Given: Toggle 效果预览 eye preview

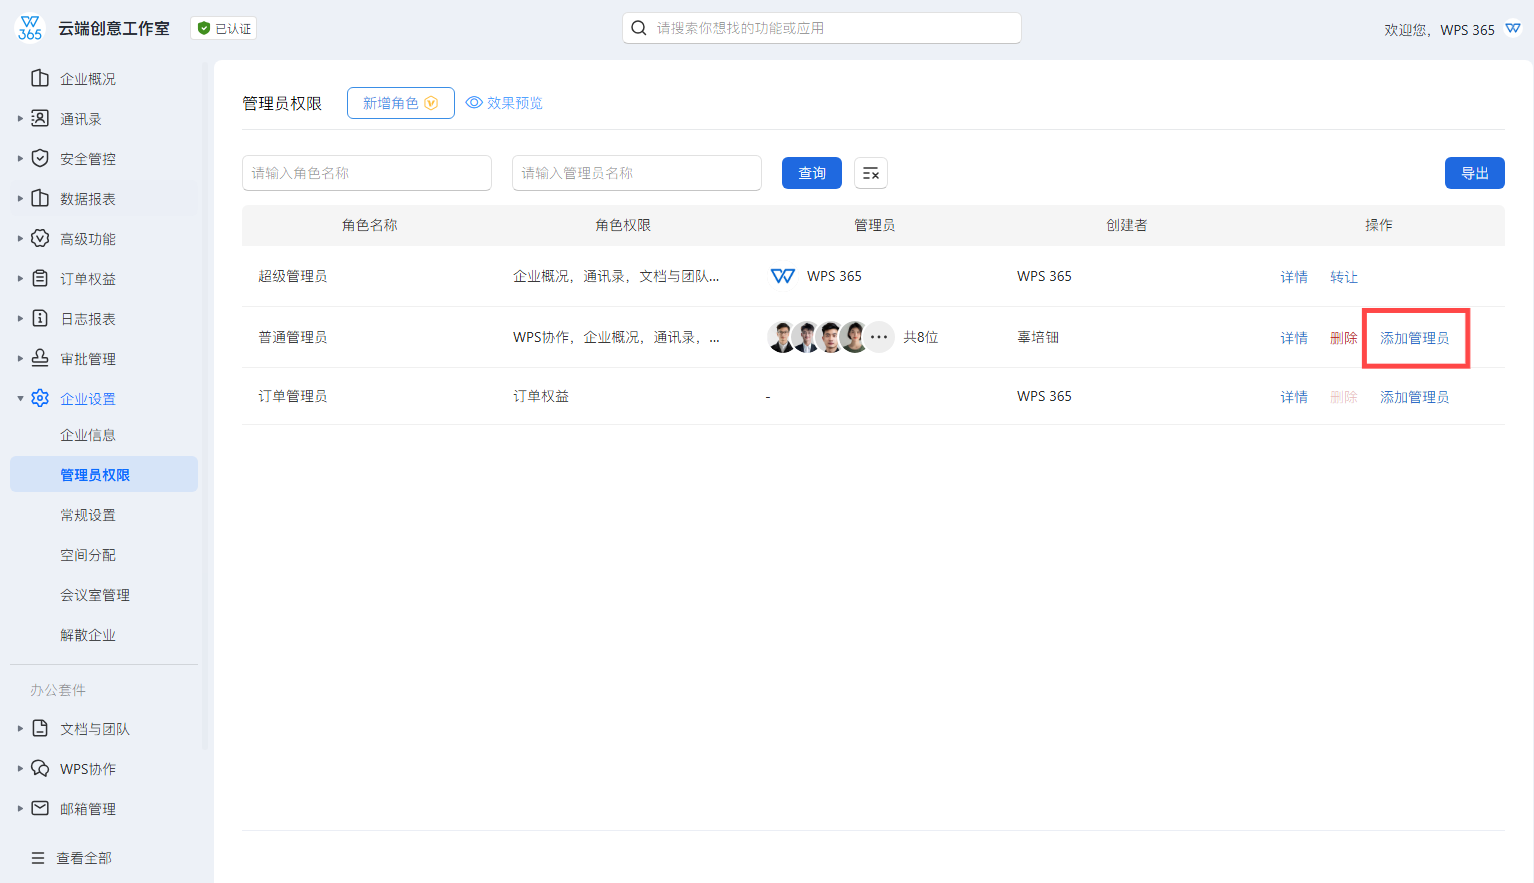Looking at the screenshot, I should pyautogui.click(x=504, y=103).
